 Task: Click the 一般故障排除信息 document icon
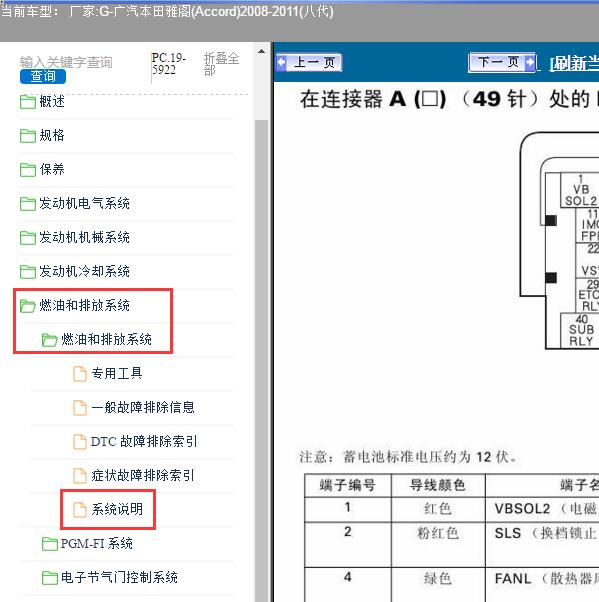[80, 407]
